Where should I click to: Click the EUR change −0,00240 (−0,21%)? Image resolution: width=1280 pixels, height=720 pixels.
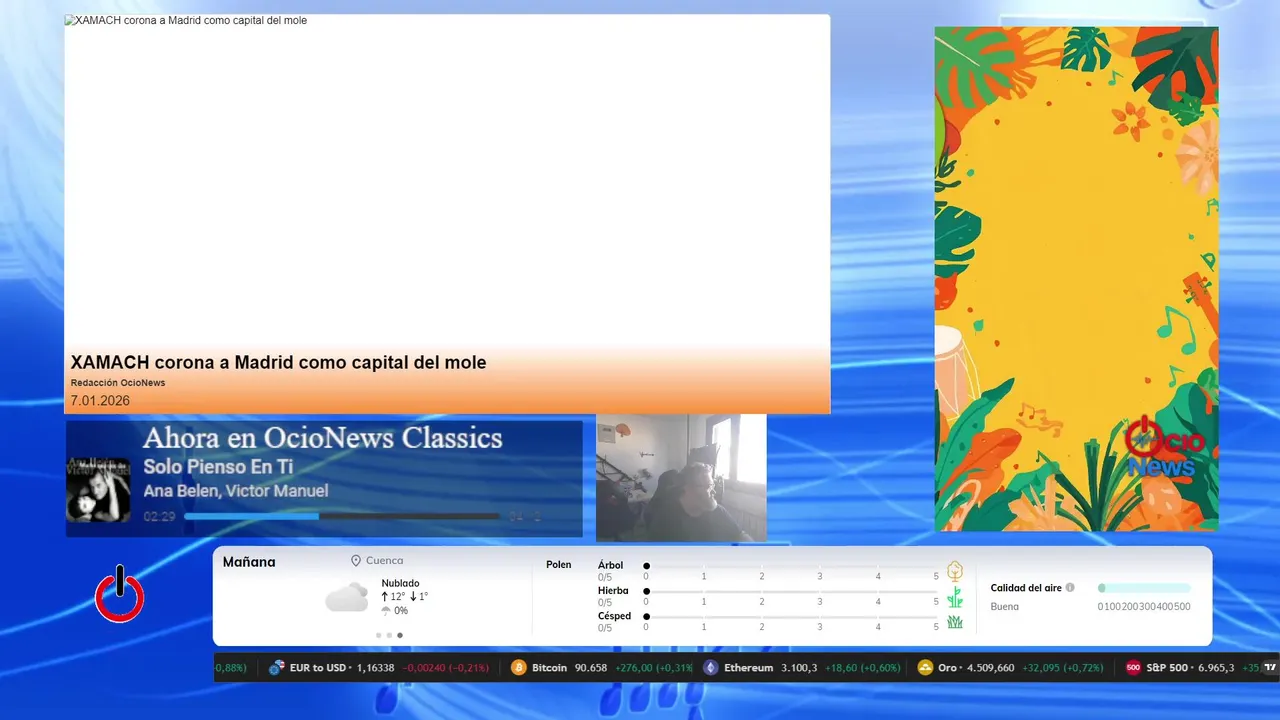tap(446, 668)
